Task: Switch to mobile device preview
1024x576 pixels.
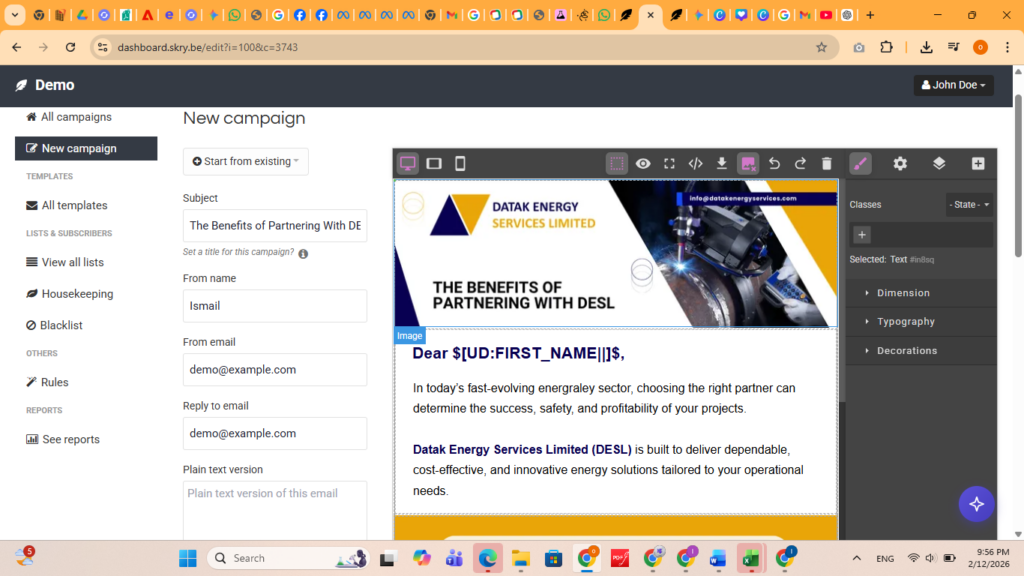Action: (460, 163)
